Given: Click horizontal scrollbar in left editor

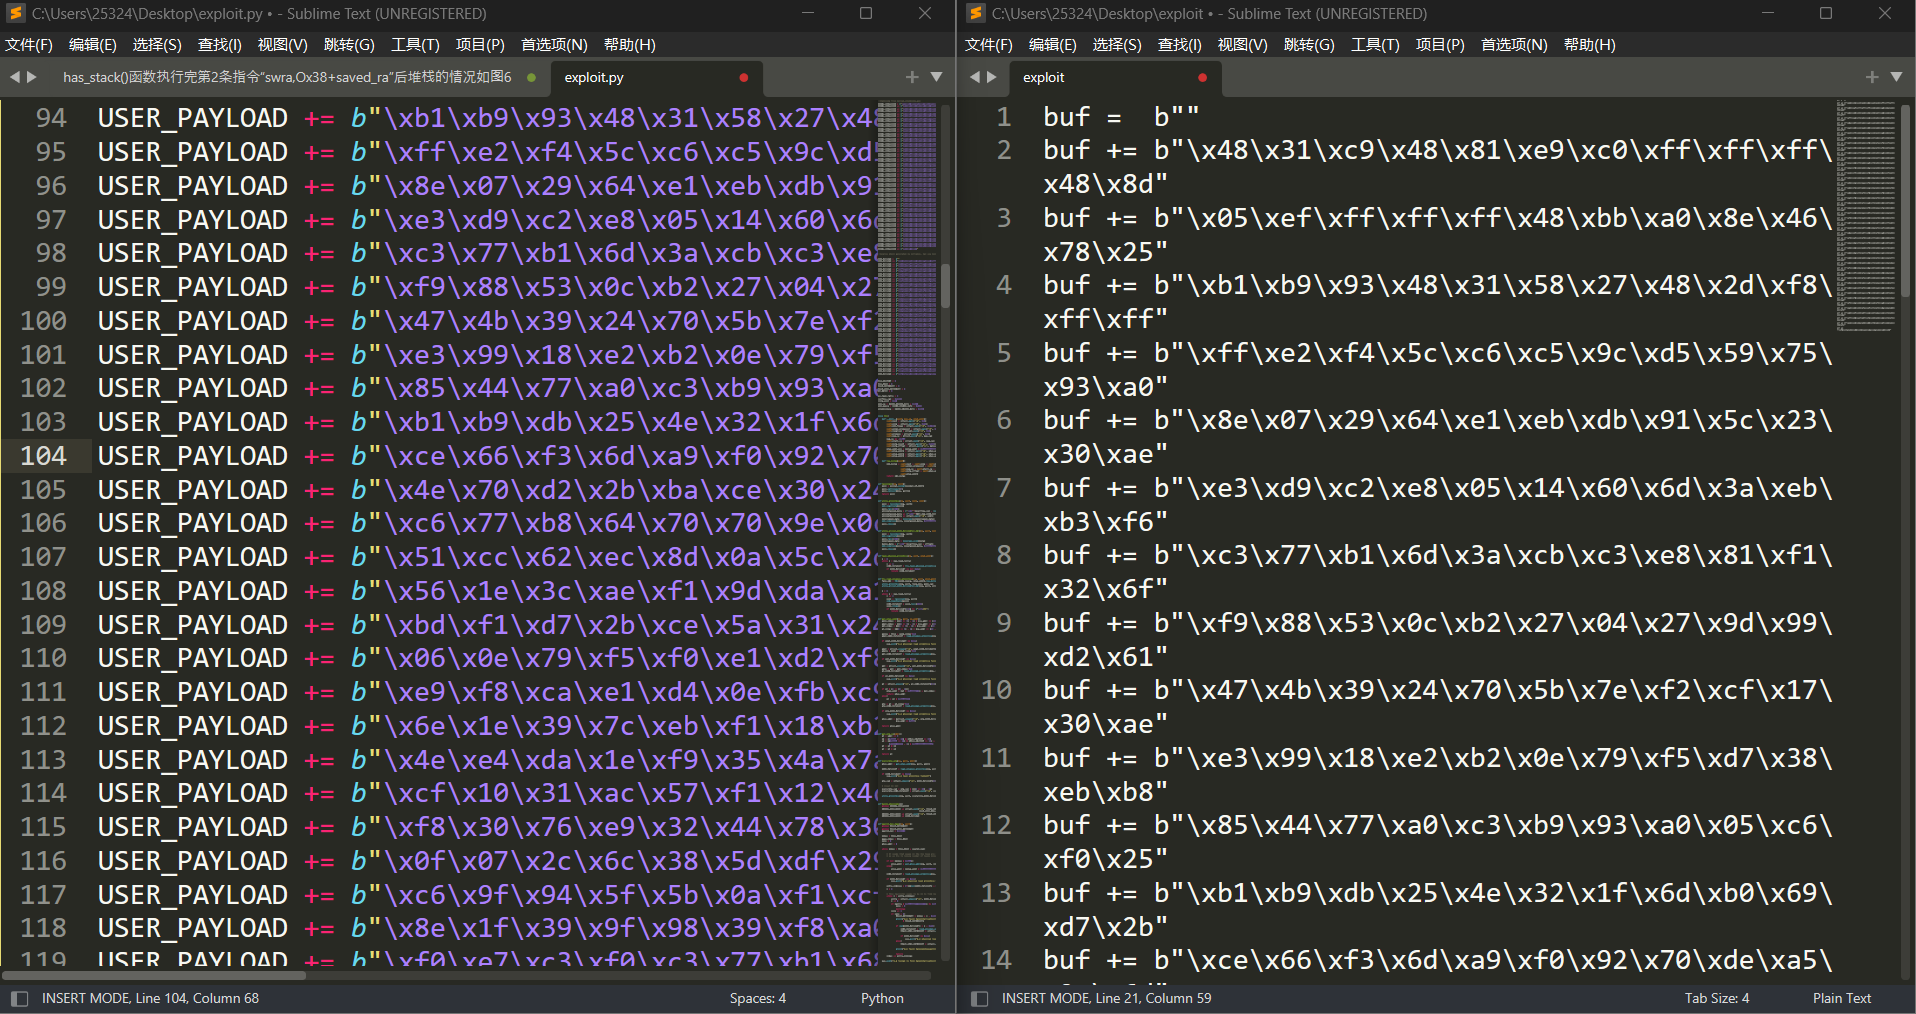Looking at the screenshot, I should coord(155,975).
